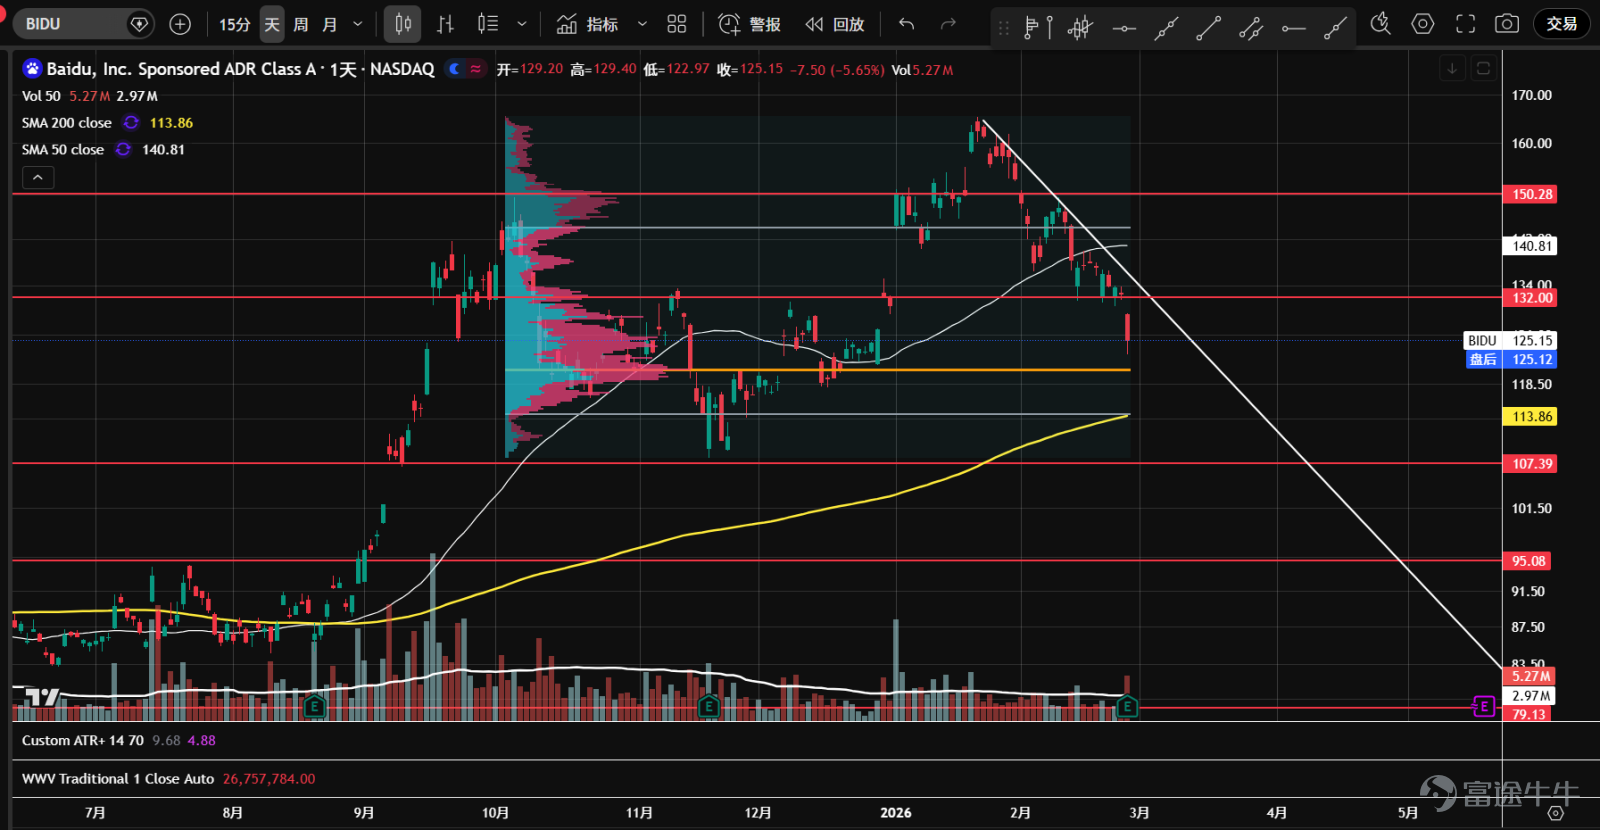Click the earnings E marker near 11月
The height and width of the screenshot is (830, 1600).
pyautogui.click(x=709, y=707)
